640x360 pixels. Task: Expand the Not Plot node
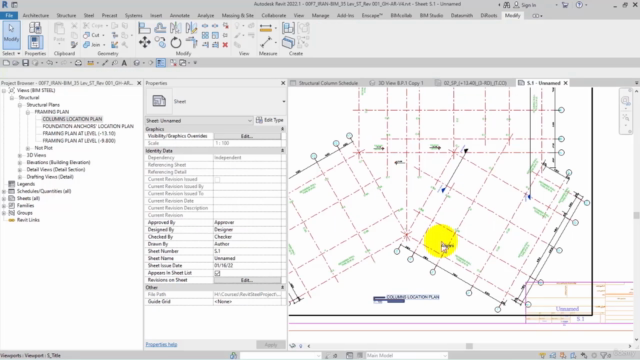click(x=28, y=148)
